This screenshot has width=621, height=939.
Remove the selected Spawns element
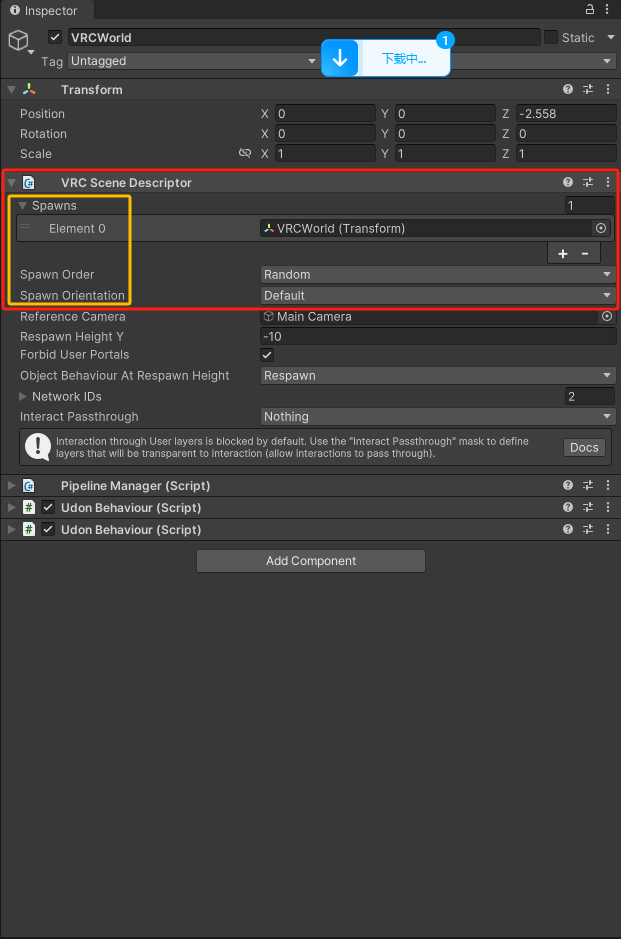(585, 254)
